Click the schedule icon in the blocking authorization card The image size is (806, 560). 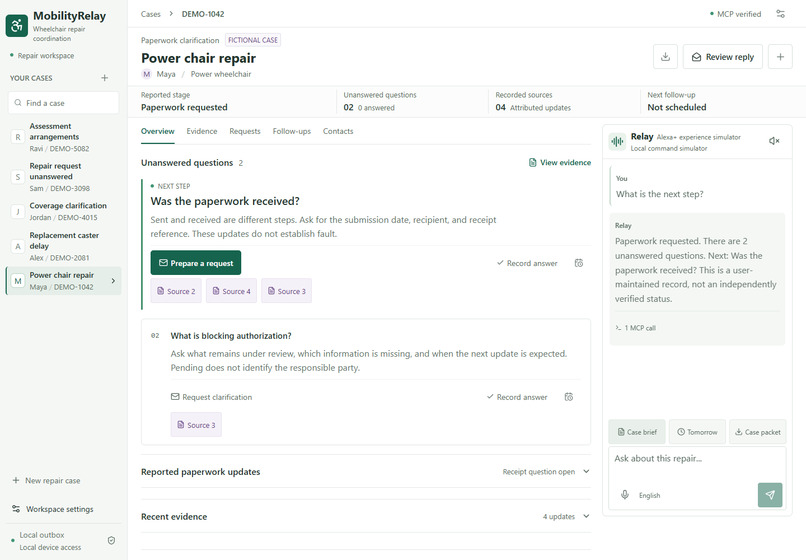[569, 397]
